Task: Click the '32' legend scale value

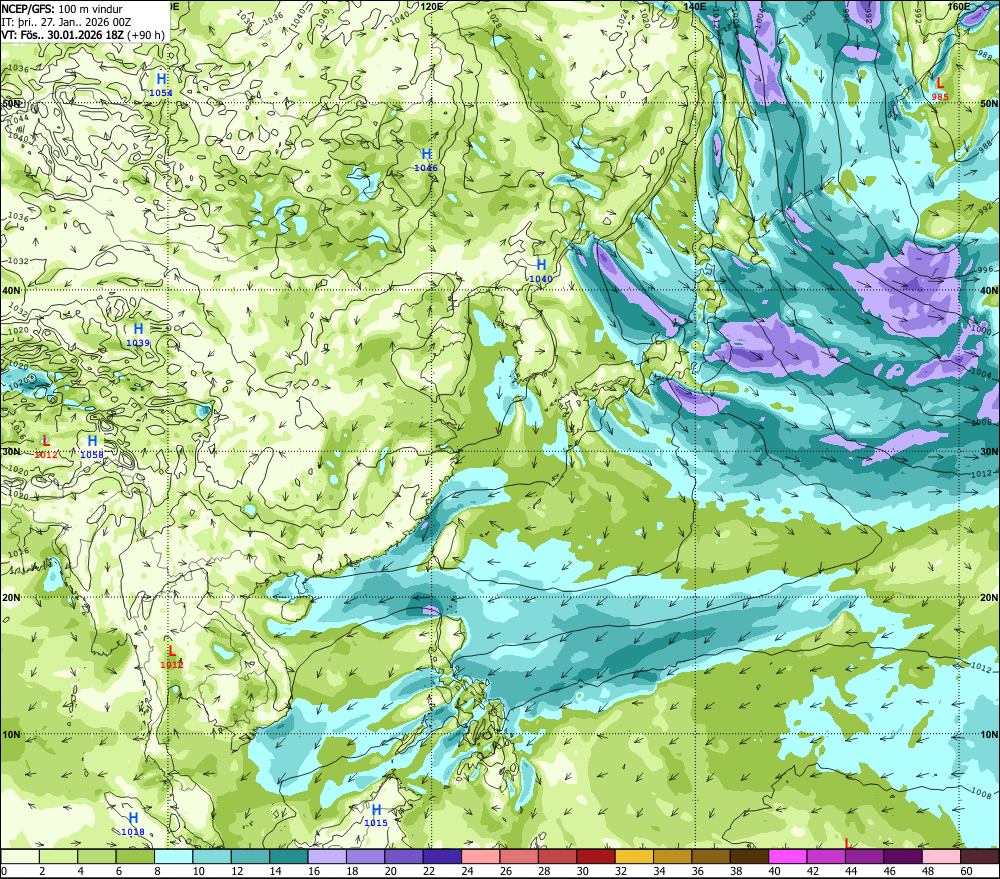Action: 621,871
